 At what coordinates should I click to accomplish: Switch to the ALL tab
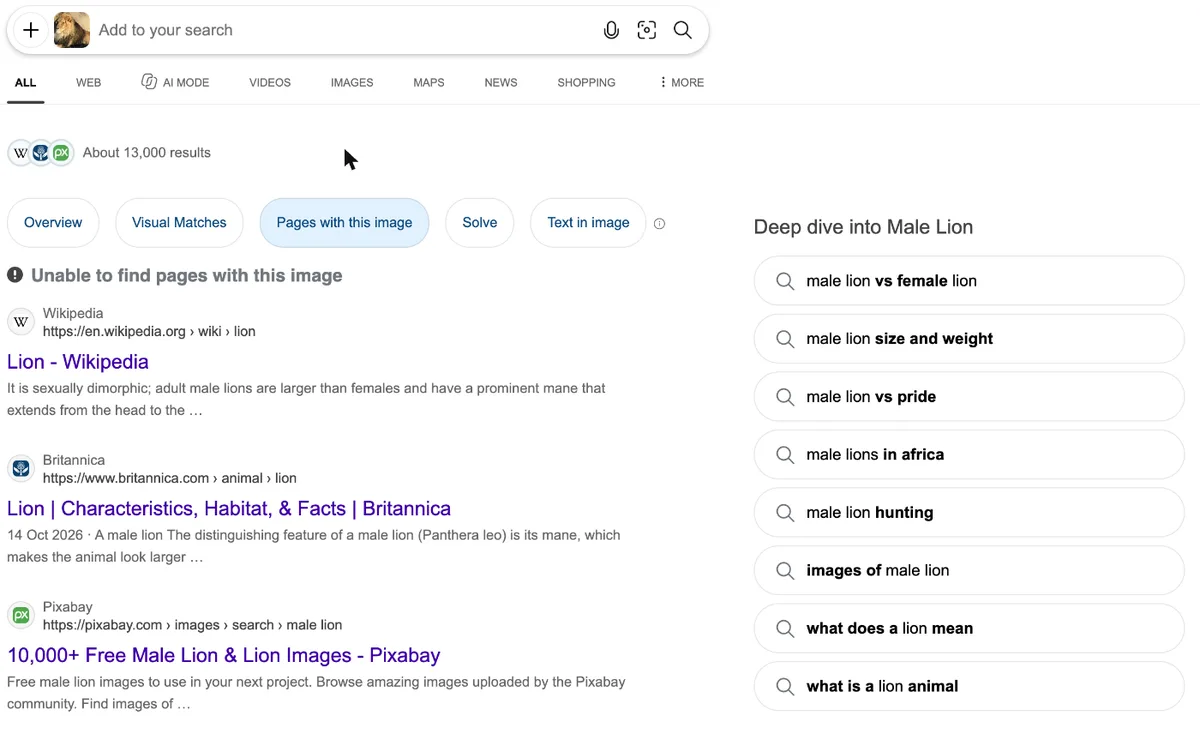click(x=25, y=83)
